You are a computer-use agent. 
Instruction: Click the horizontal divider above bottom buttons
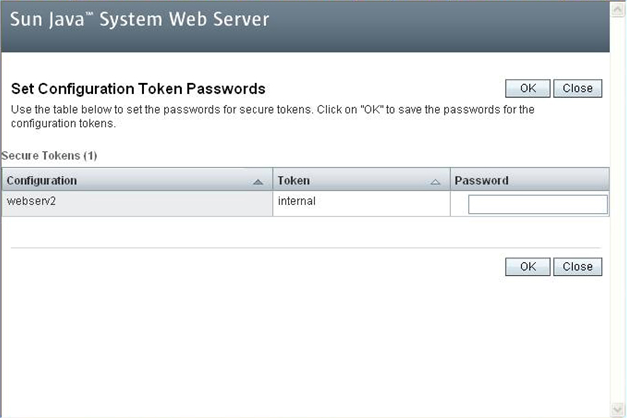coord(306,248)
